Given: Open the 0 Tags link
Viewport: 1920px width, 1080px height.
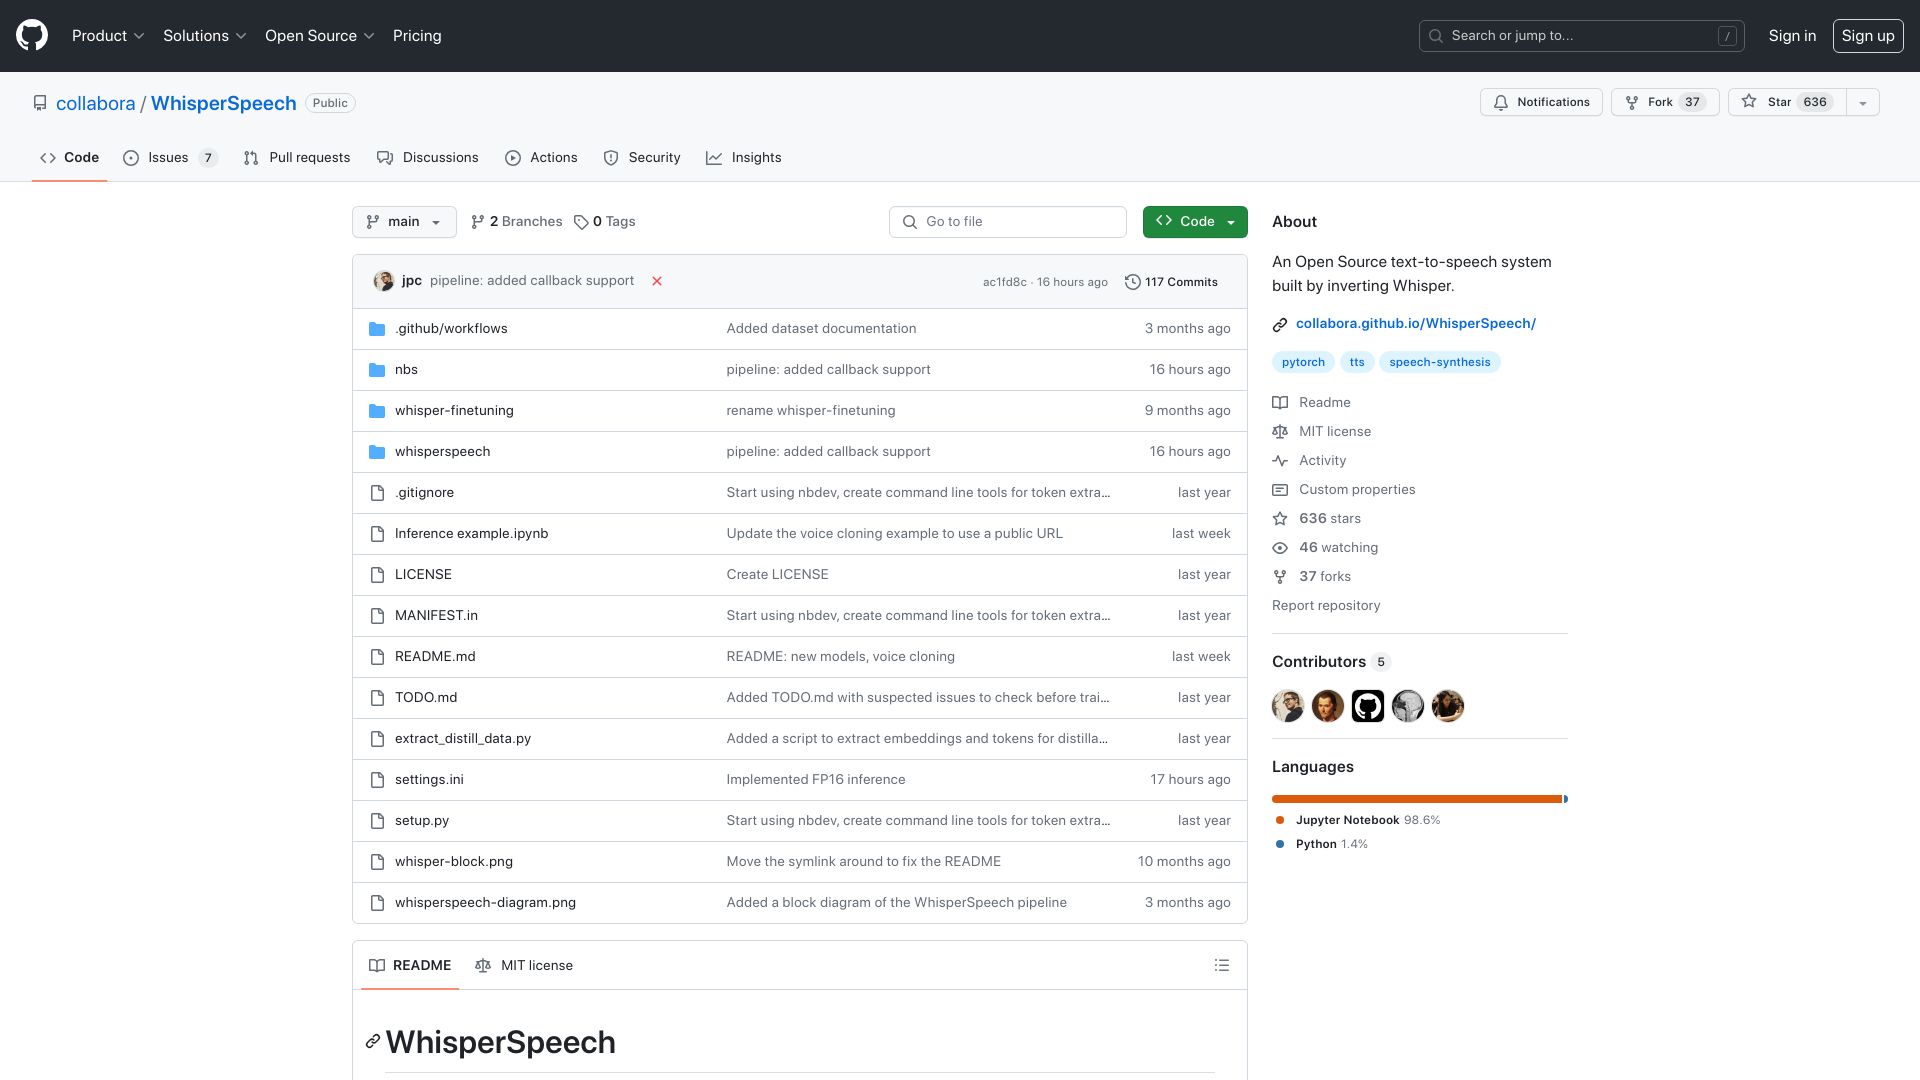Looking at the screenshot, I should [605, 222].
